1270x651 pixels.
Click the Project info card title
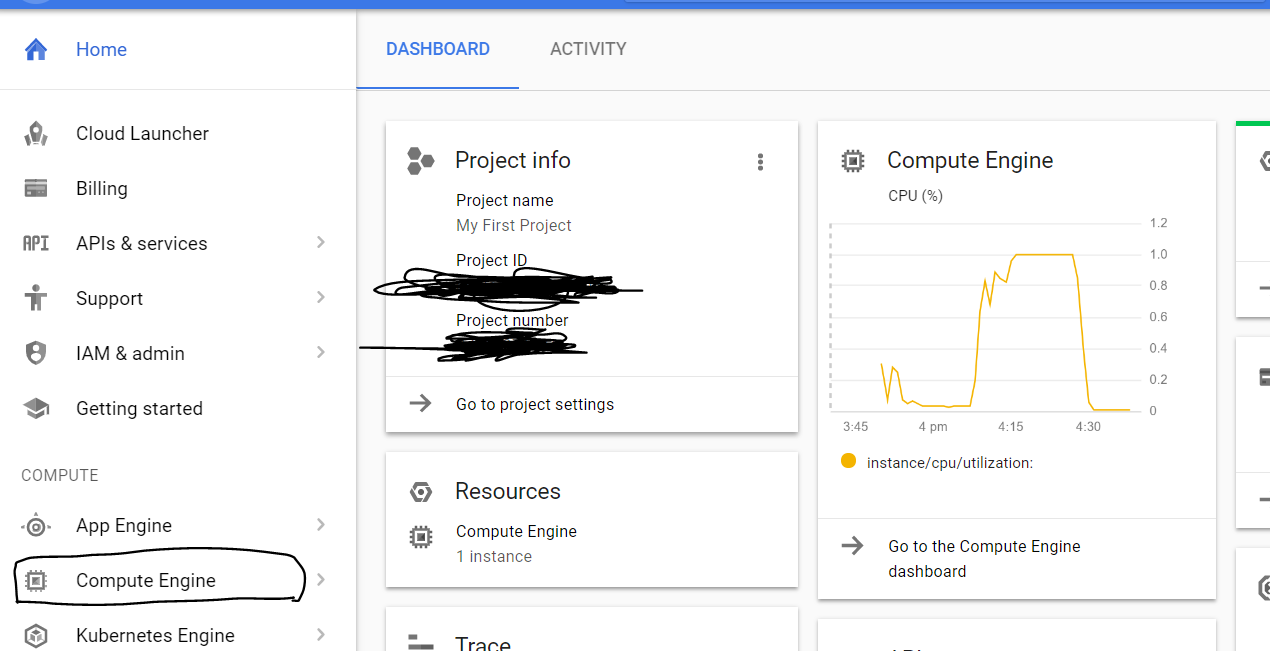click(x=513, y=160)
